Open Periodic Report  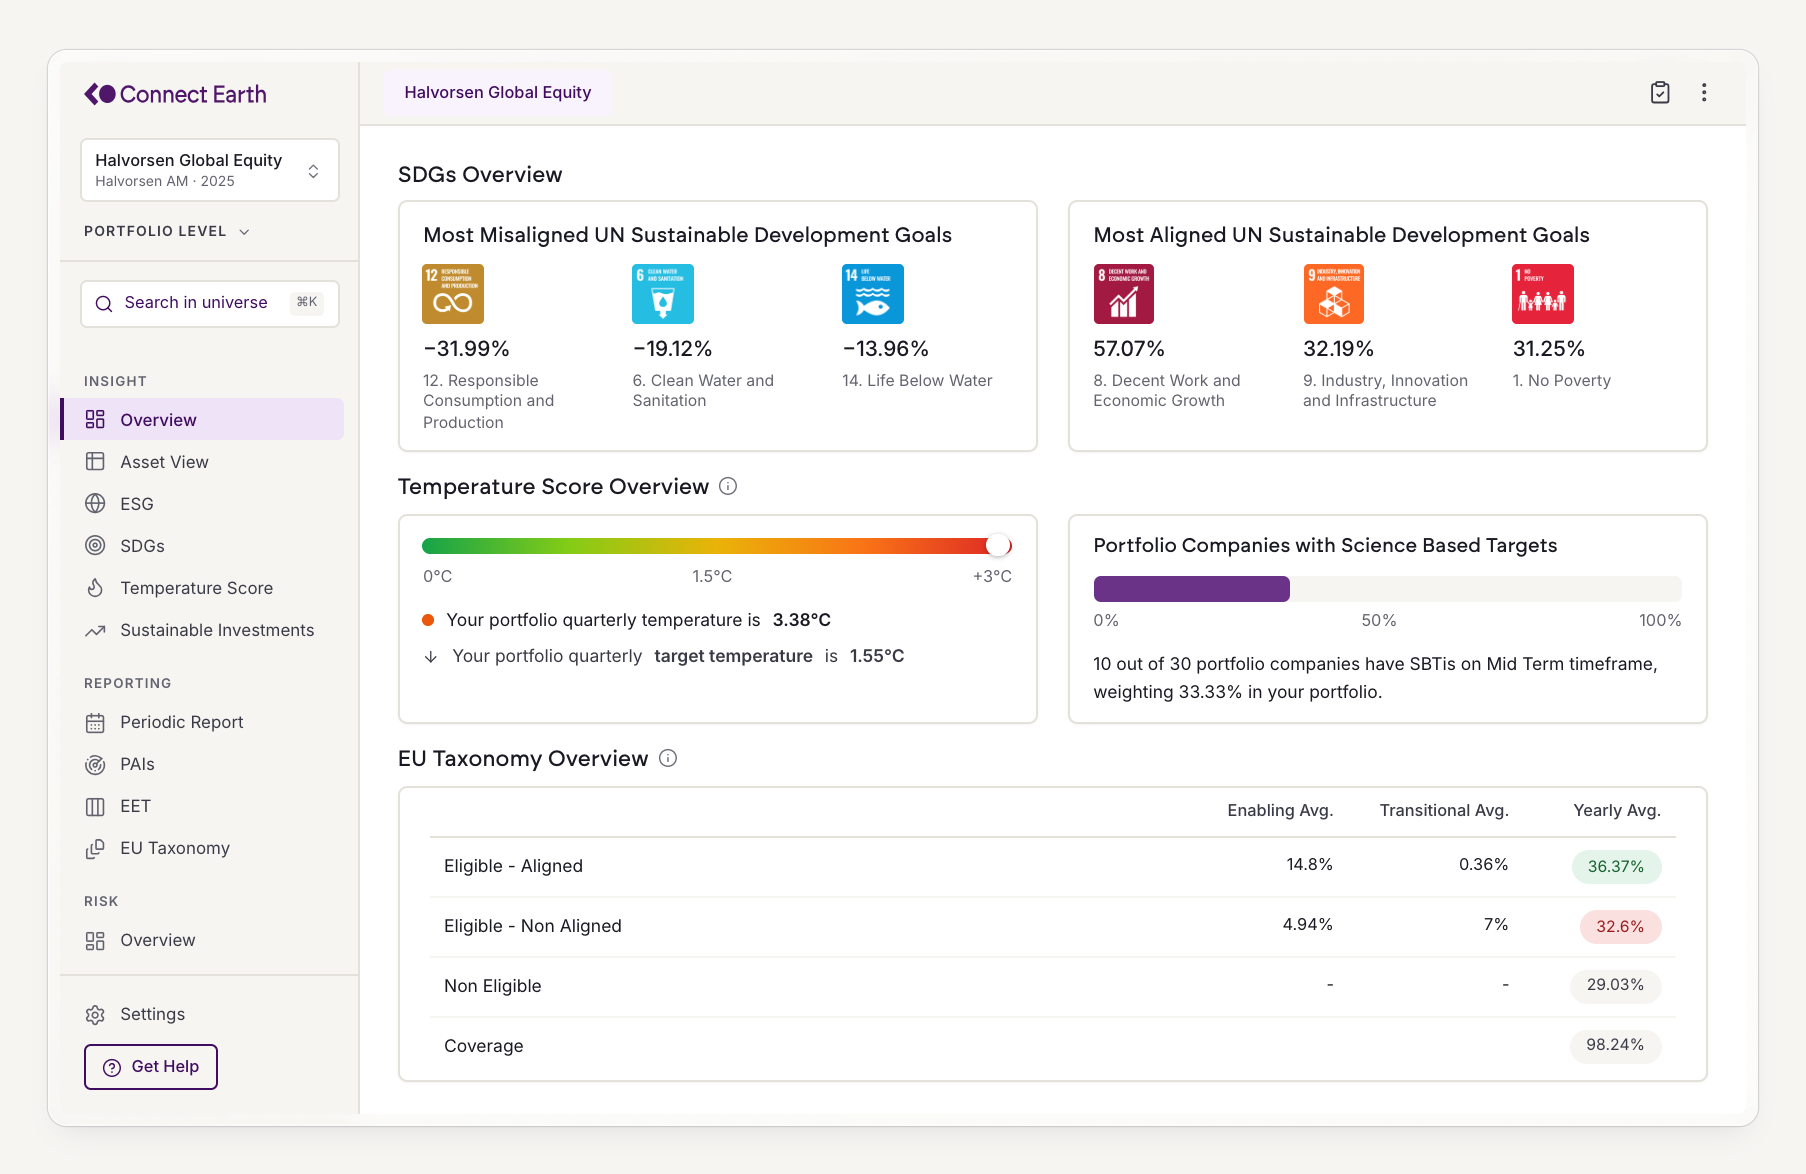click(x=203, y=722)
